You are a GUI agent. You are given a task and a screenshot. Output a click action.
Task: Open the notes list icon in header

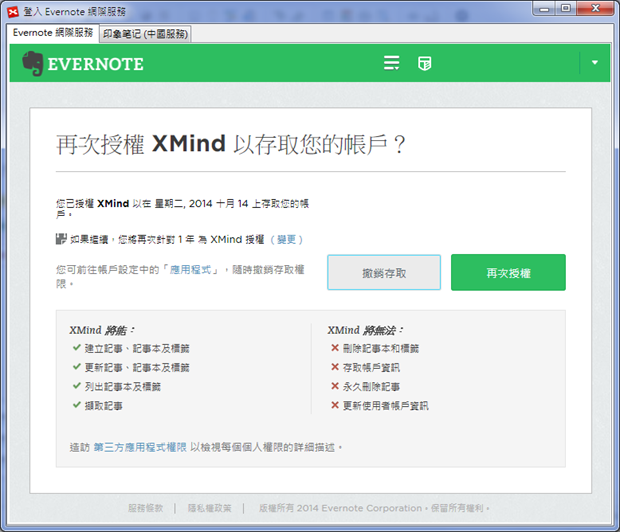click(x=391, y=63)
